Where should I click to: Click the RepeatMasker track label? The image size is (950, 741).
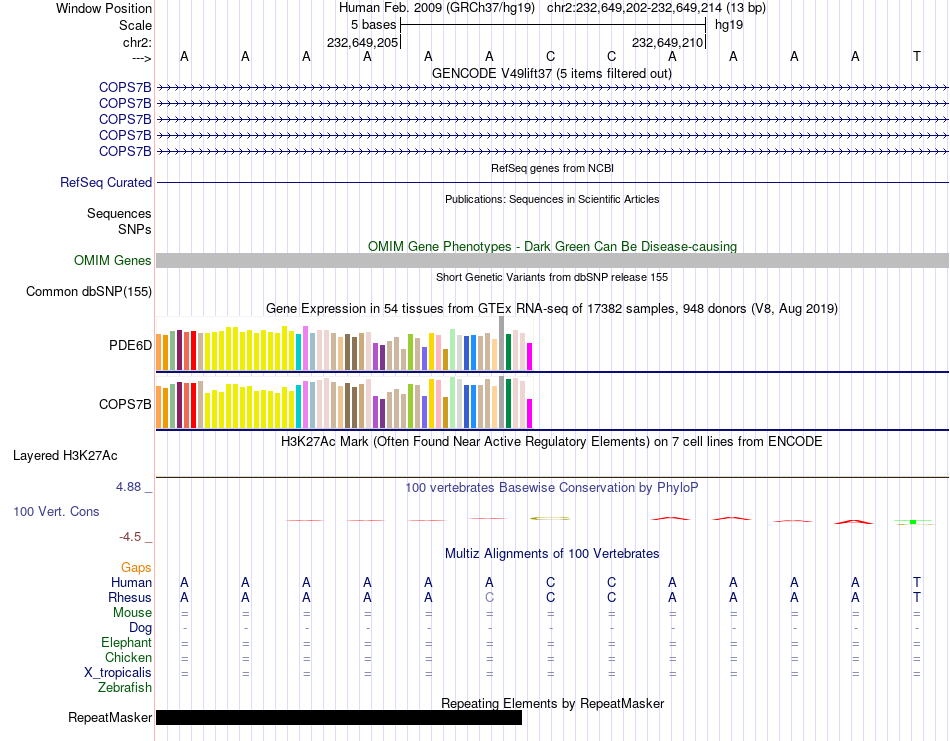click(x=110, y=718)
